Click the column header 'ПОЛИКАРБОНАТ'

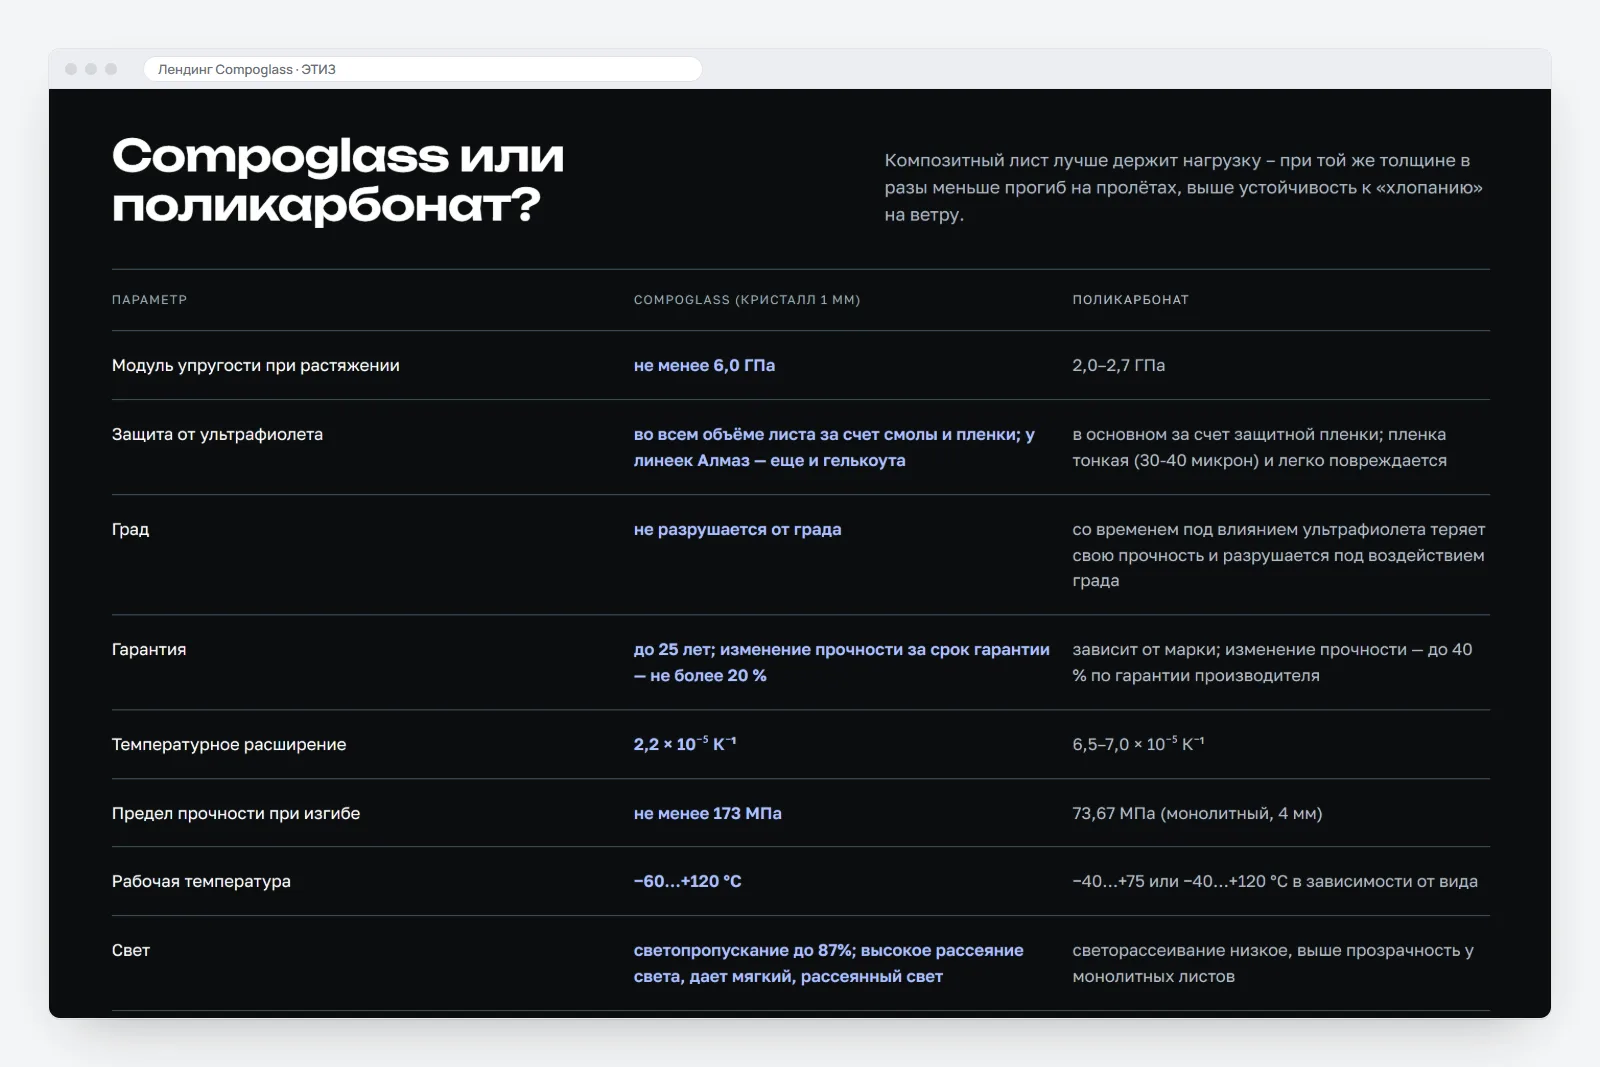coord(1131,300)
